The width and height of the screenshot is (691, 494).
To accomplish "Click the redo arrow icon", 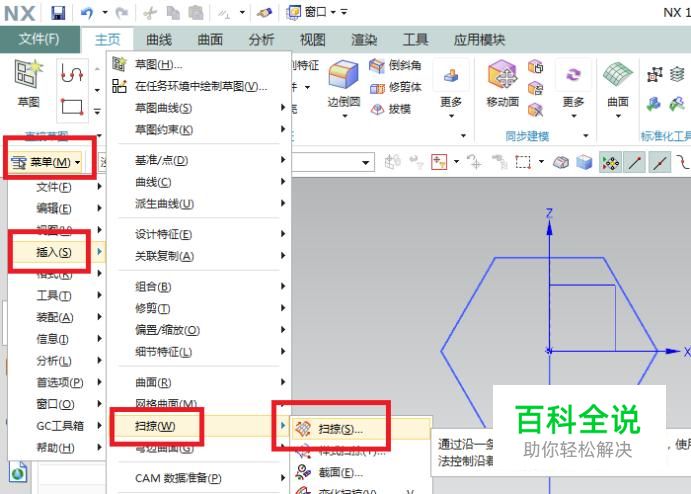I will [x=121, y=13].
